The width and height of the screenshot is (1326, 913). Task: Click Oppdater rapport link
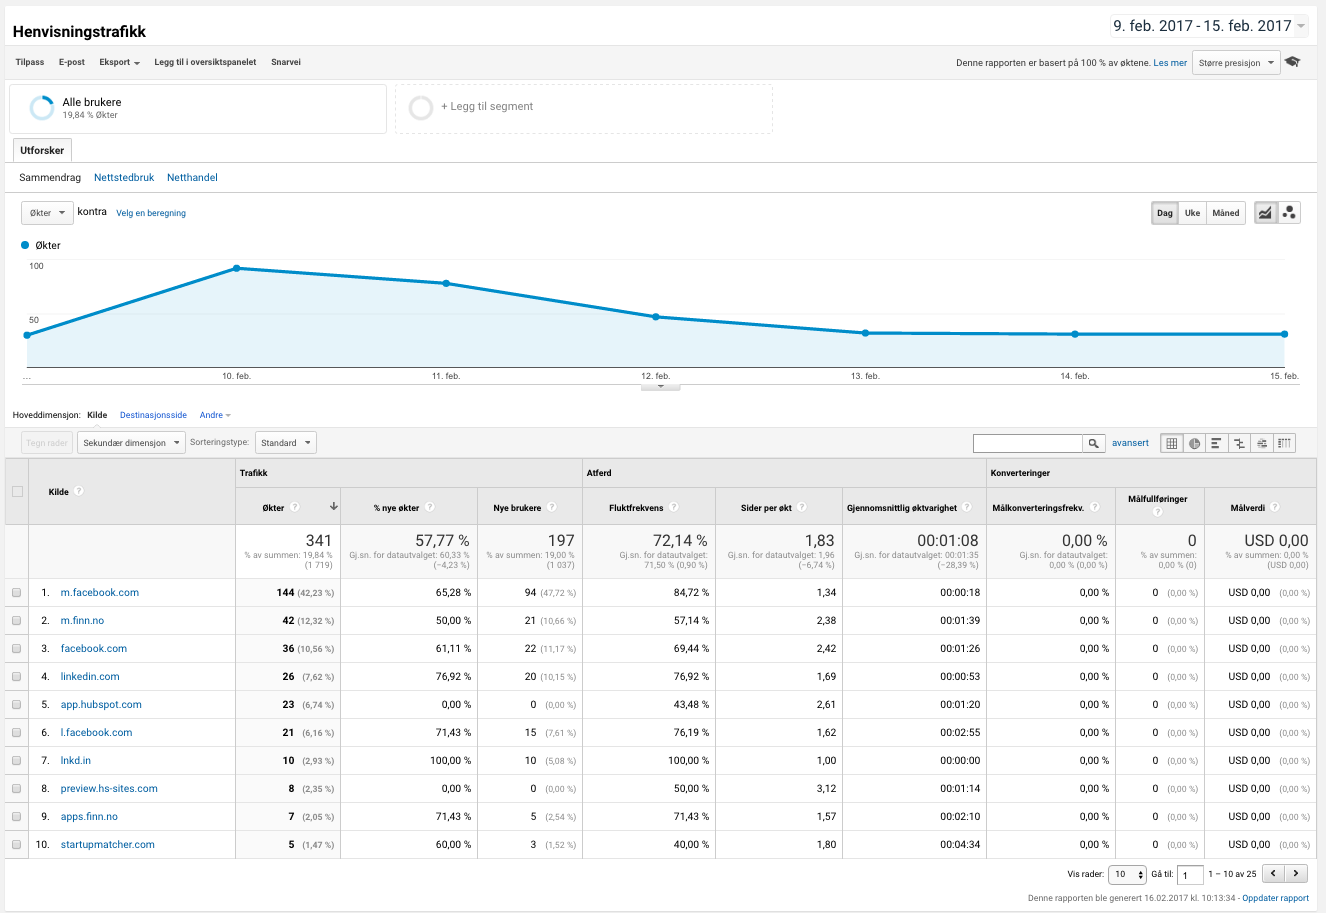[x=1275, y=898]
